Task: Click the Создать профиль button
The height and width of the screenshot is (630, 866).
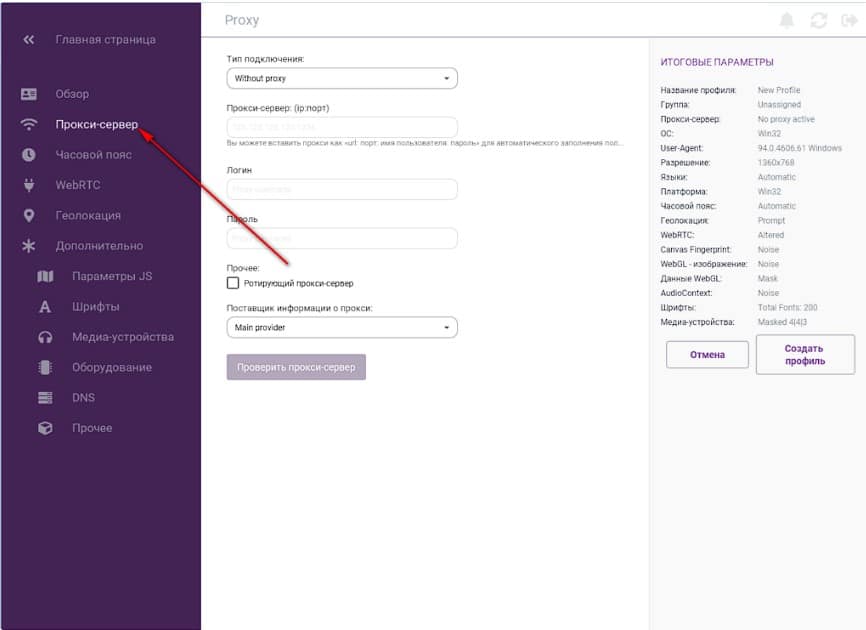Action: tap(804, 355)
